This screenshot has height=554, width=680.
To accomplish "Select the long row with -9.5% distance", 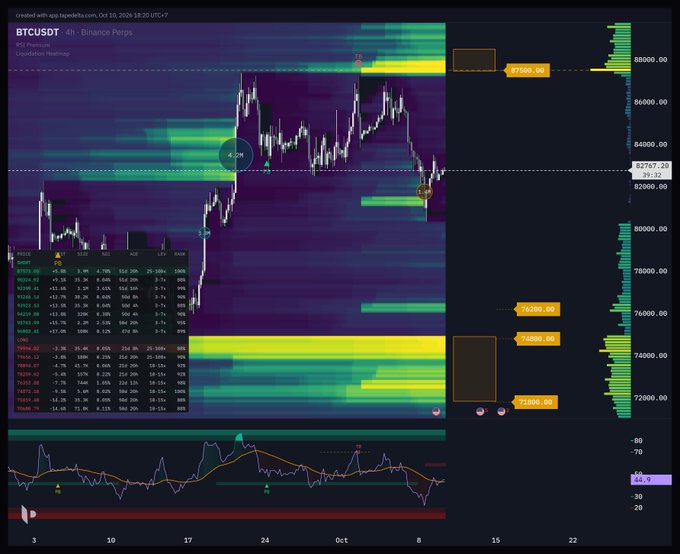I will 101,391.
